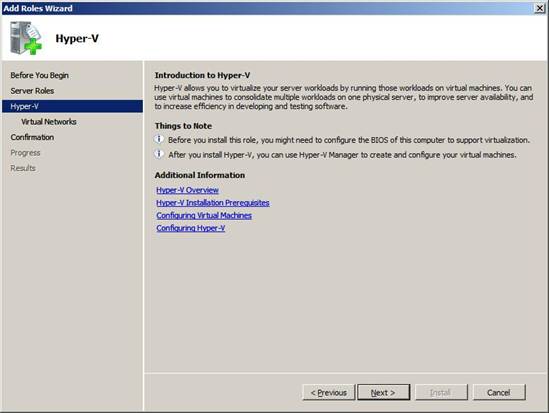
Task: Click the Previous button
Action: pos(329,392)
